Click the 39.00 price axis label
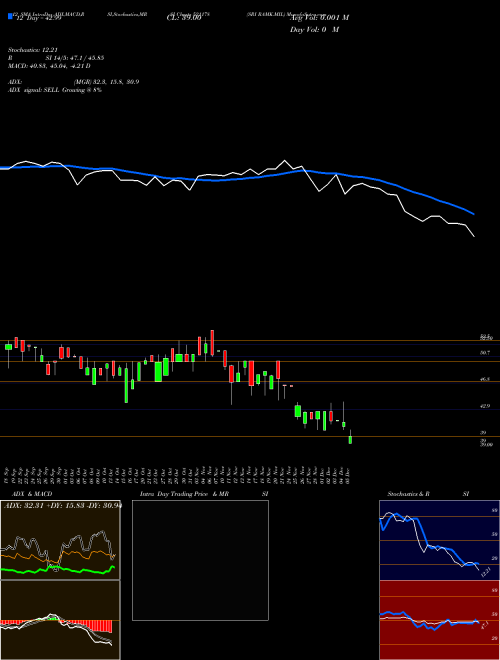 click(486, 444)
